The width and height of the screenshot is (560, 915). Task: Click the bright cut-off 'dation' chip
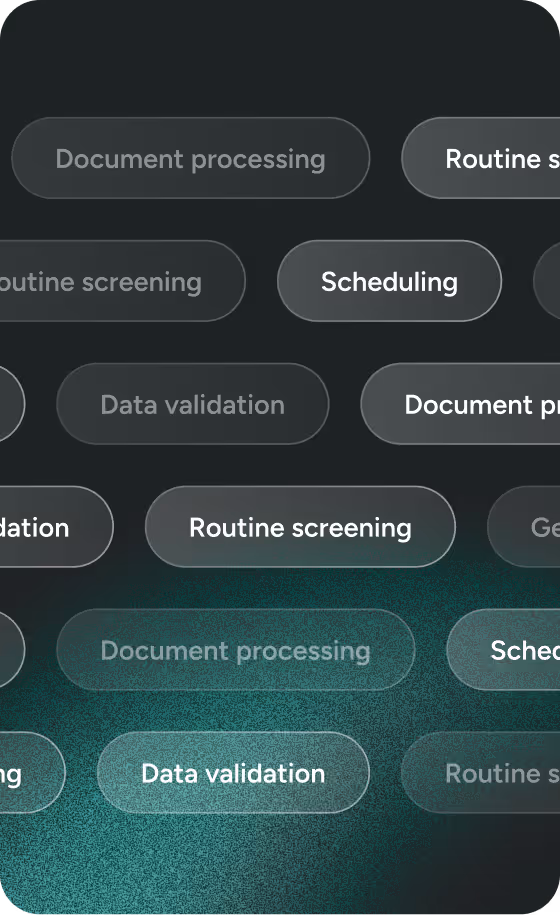click(57, 526)
